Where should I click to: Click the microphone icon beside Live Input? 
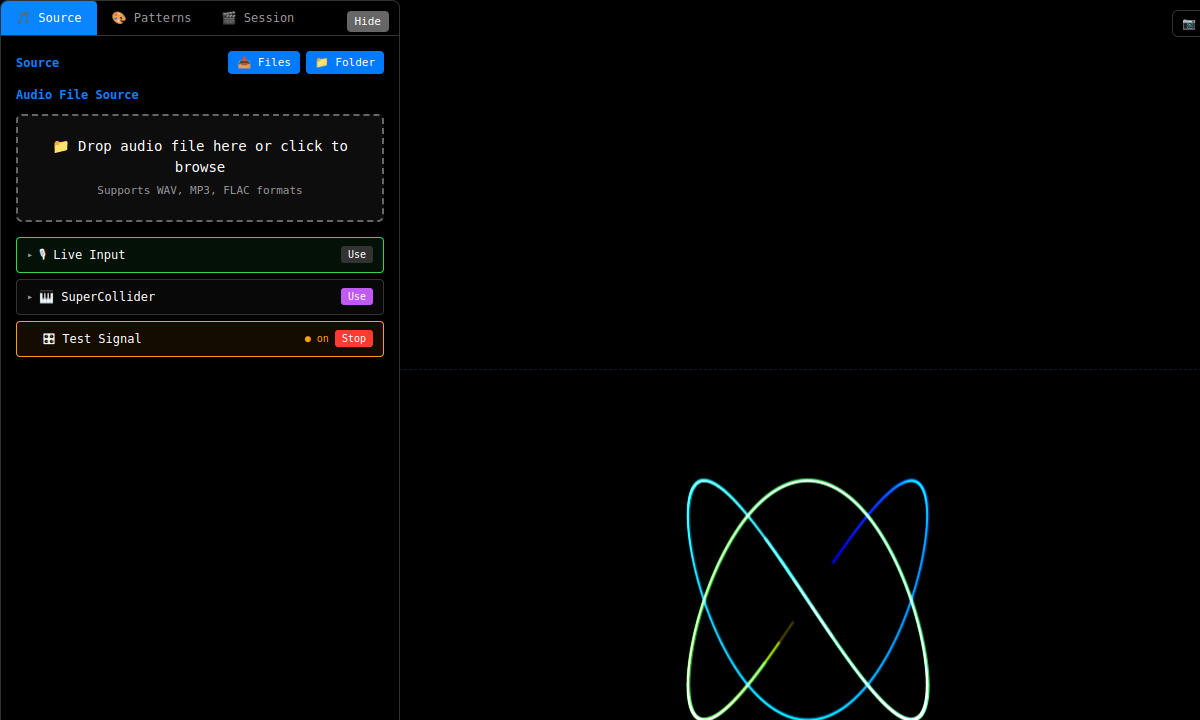pyautogui.click(x=42, y=255)
